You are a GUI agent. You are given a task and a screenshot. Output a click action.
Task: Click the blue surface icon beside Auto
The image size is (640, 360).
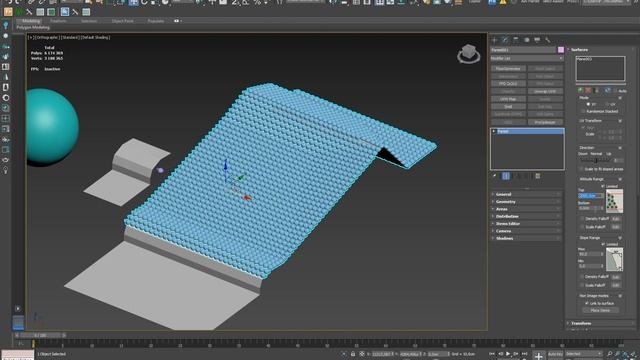607,90
